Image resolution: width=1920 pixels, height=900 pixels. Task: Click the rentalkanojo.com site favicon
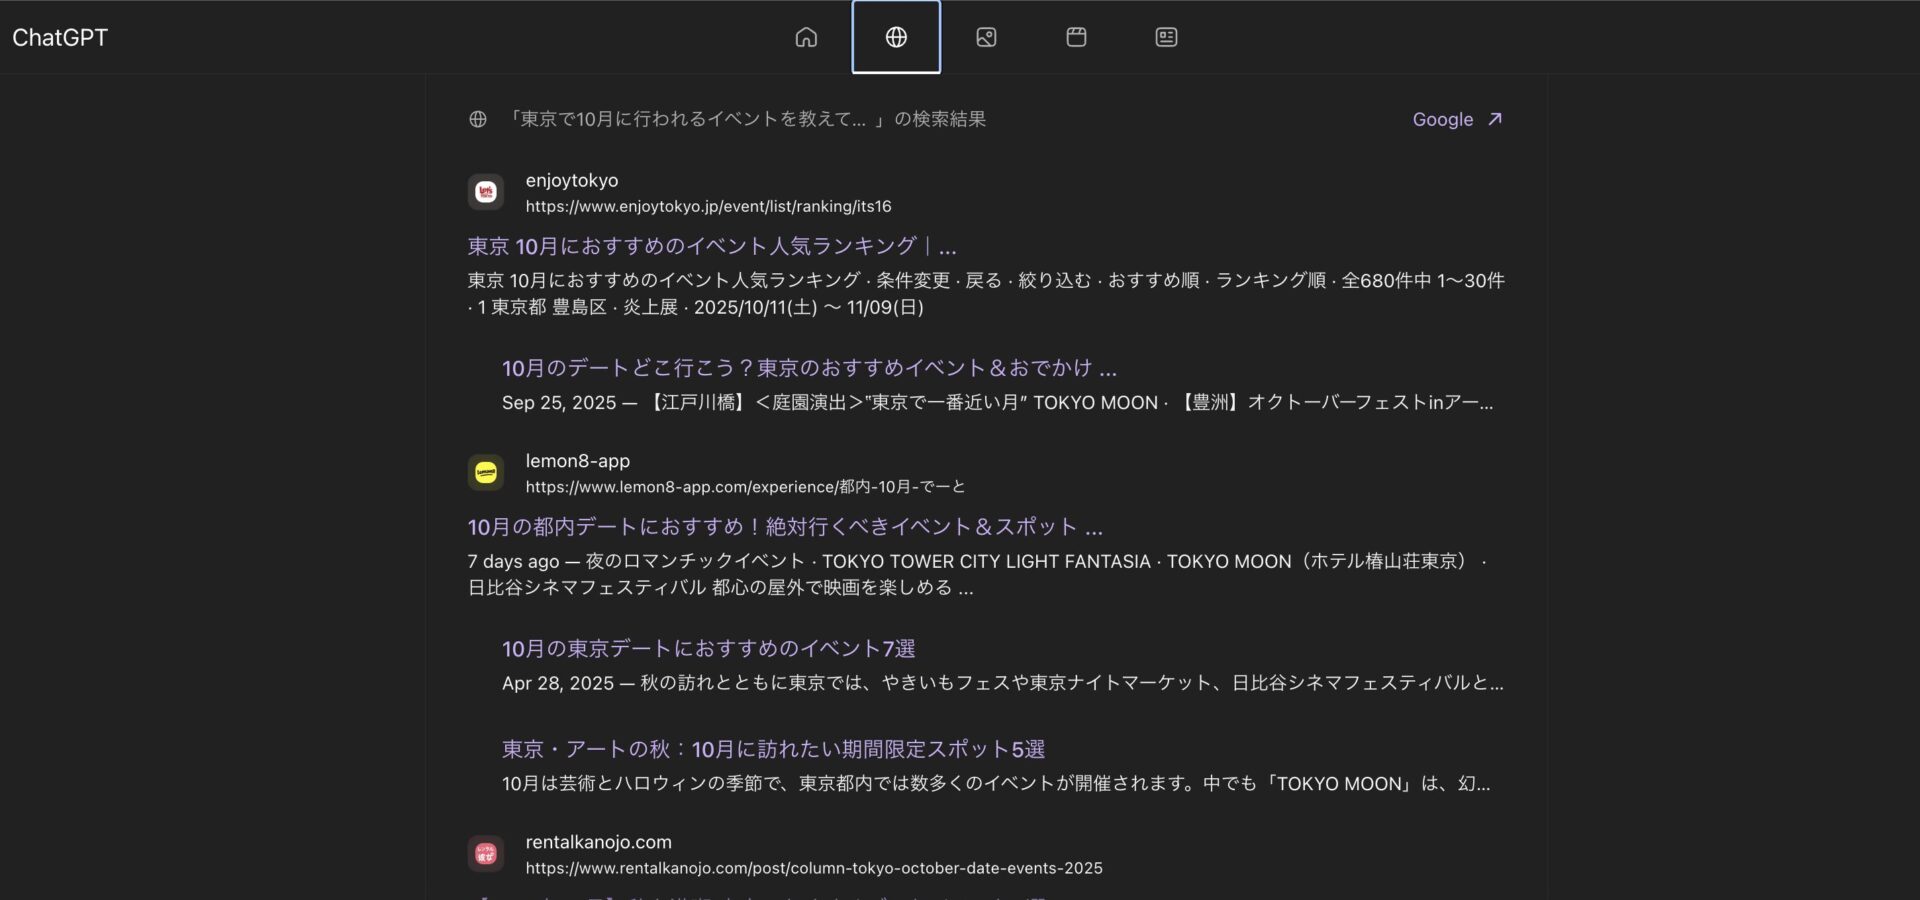coord(486,854)
